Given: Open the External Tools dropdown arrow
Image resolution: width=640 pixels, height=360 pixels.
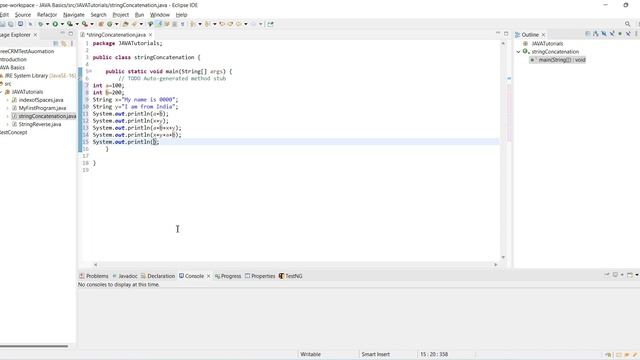Looking at the screenshot, I should (x=91, y=24).
